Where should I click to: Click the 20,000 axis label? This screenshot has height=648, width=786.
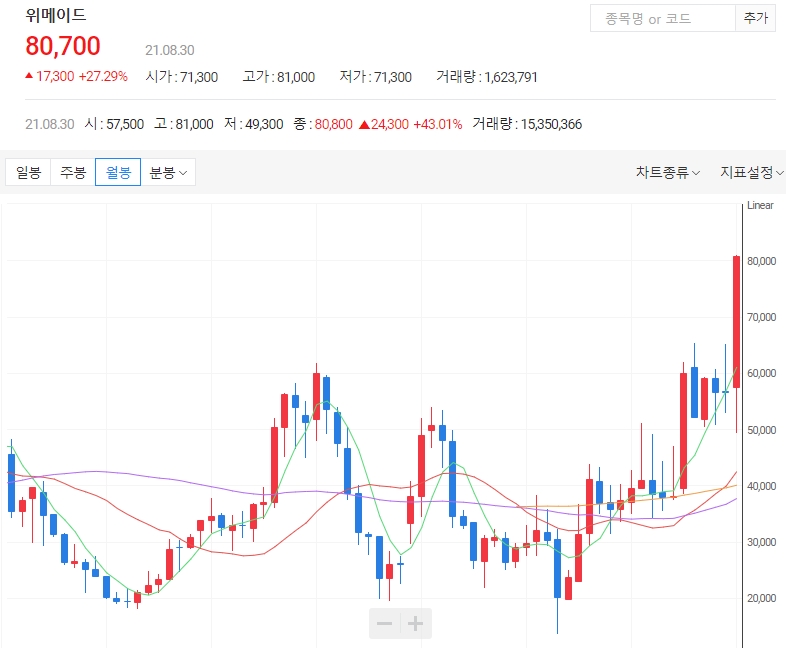point(761,598)
